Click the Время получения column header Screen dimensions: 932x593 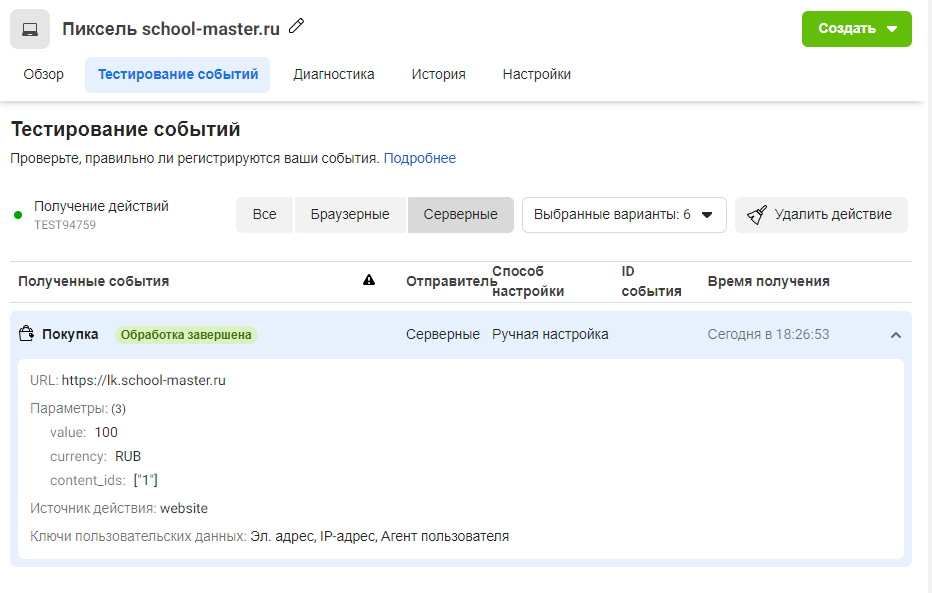click(x=768, y=281)
